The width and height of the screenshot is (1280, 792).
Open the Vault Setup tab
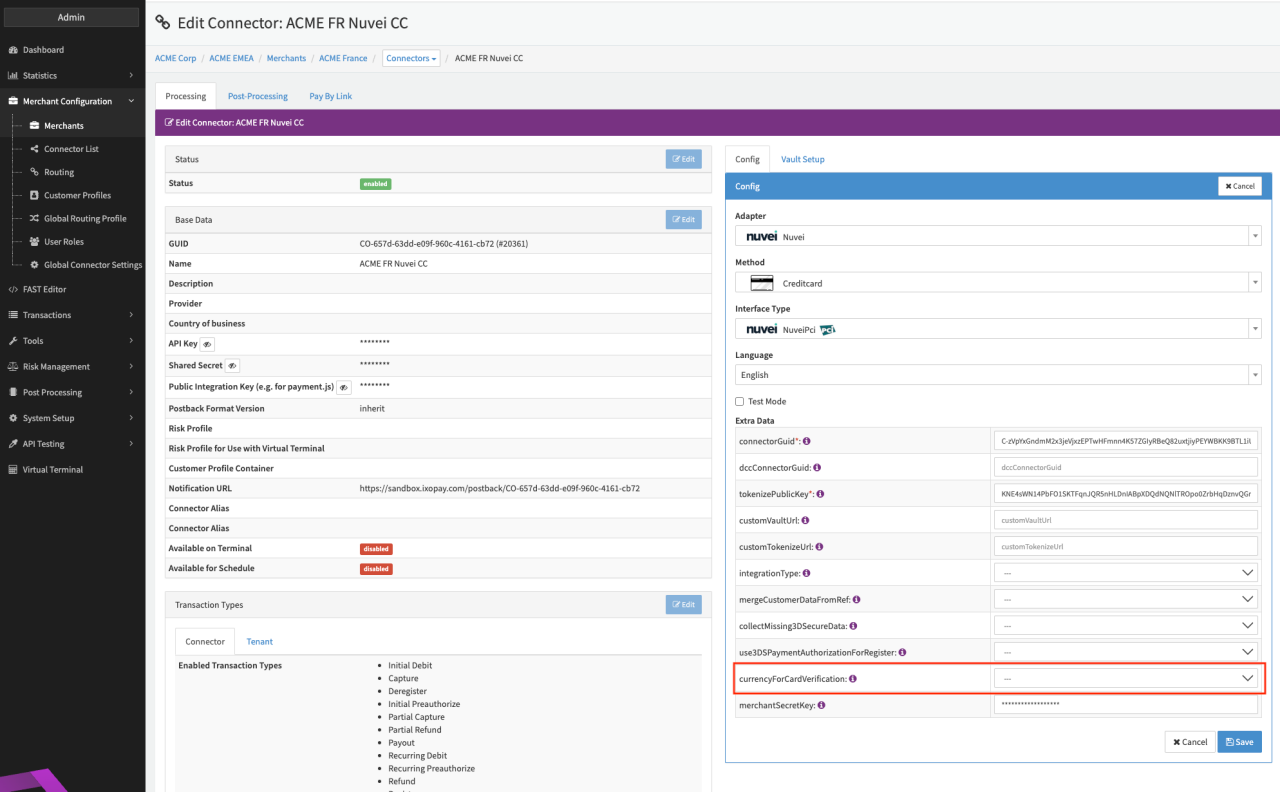[802, 159]
